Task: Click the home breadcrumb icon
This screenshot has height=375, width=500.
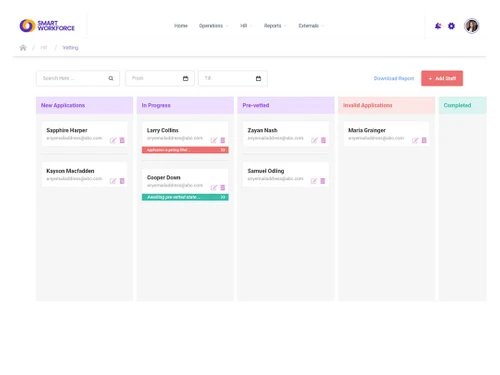Action: [x=23, y=48]
